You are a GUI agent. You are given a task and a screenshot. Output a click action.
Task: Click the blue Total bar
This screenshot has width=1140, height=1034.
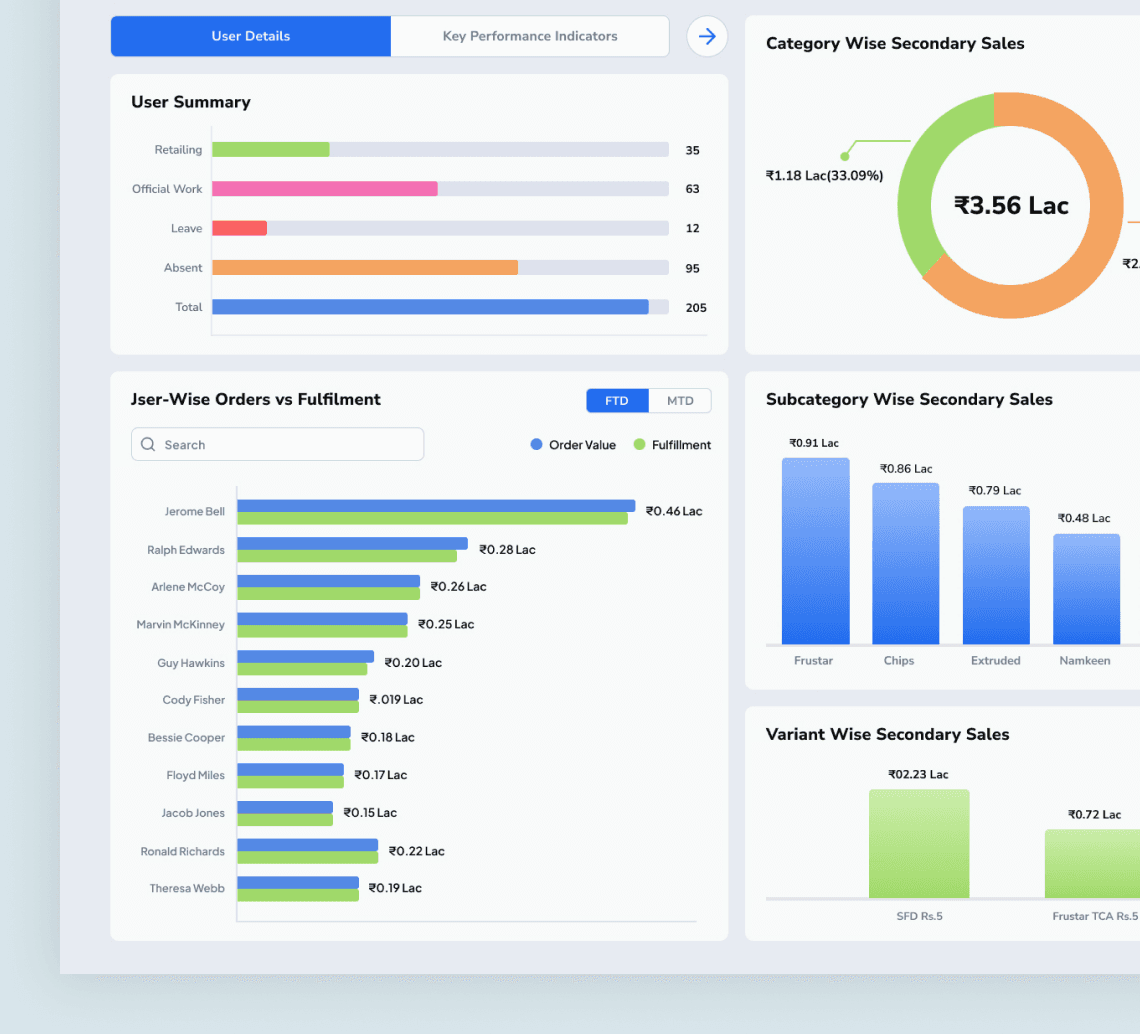430,307
